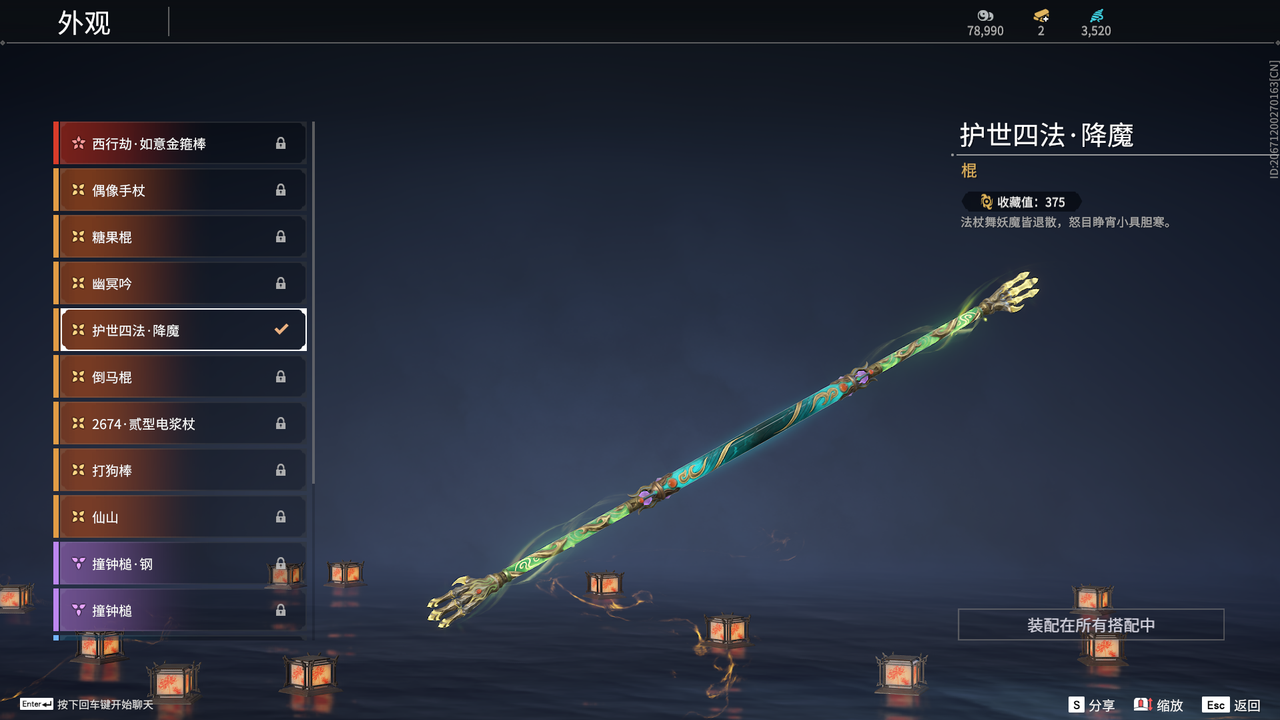Click the star rarity icon on 西行劫·如意金箍棒
This screenshot has height=720, width=1280.
pyautogui.click(x=78, y=143)
